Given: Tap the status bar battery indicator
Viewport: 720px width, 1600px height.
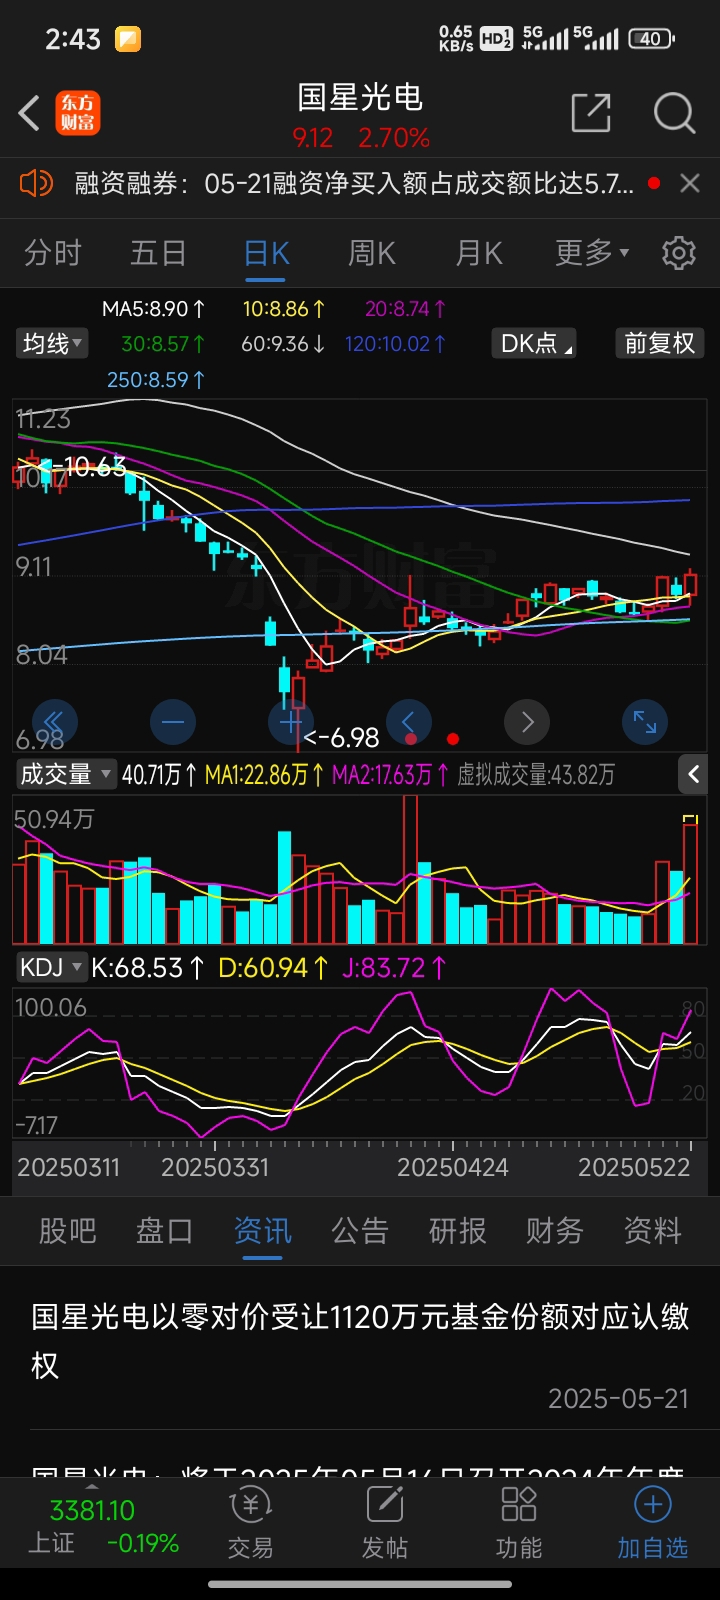Looking at the screenshot, I should pyautogui.click(x=651, y=39).
